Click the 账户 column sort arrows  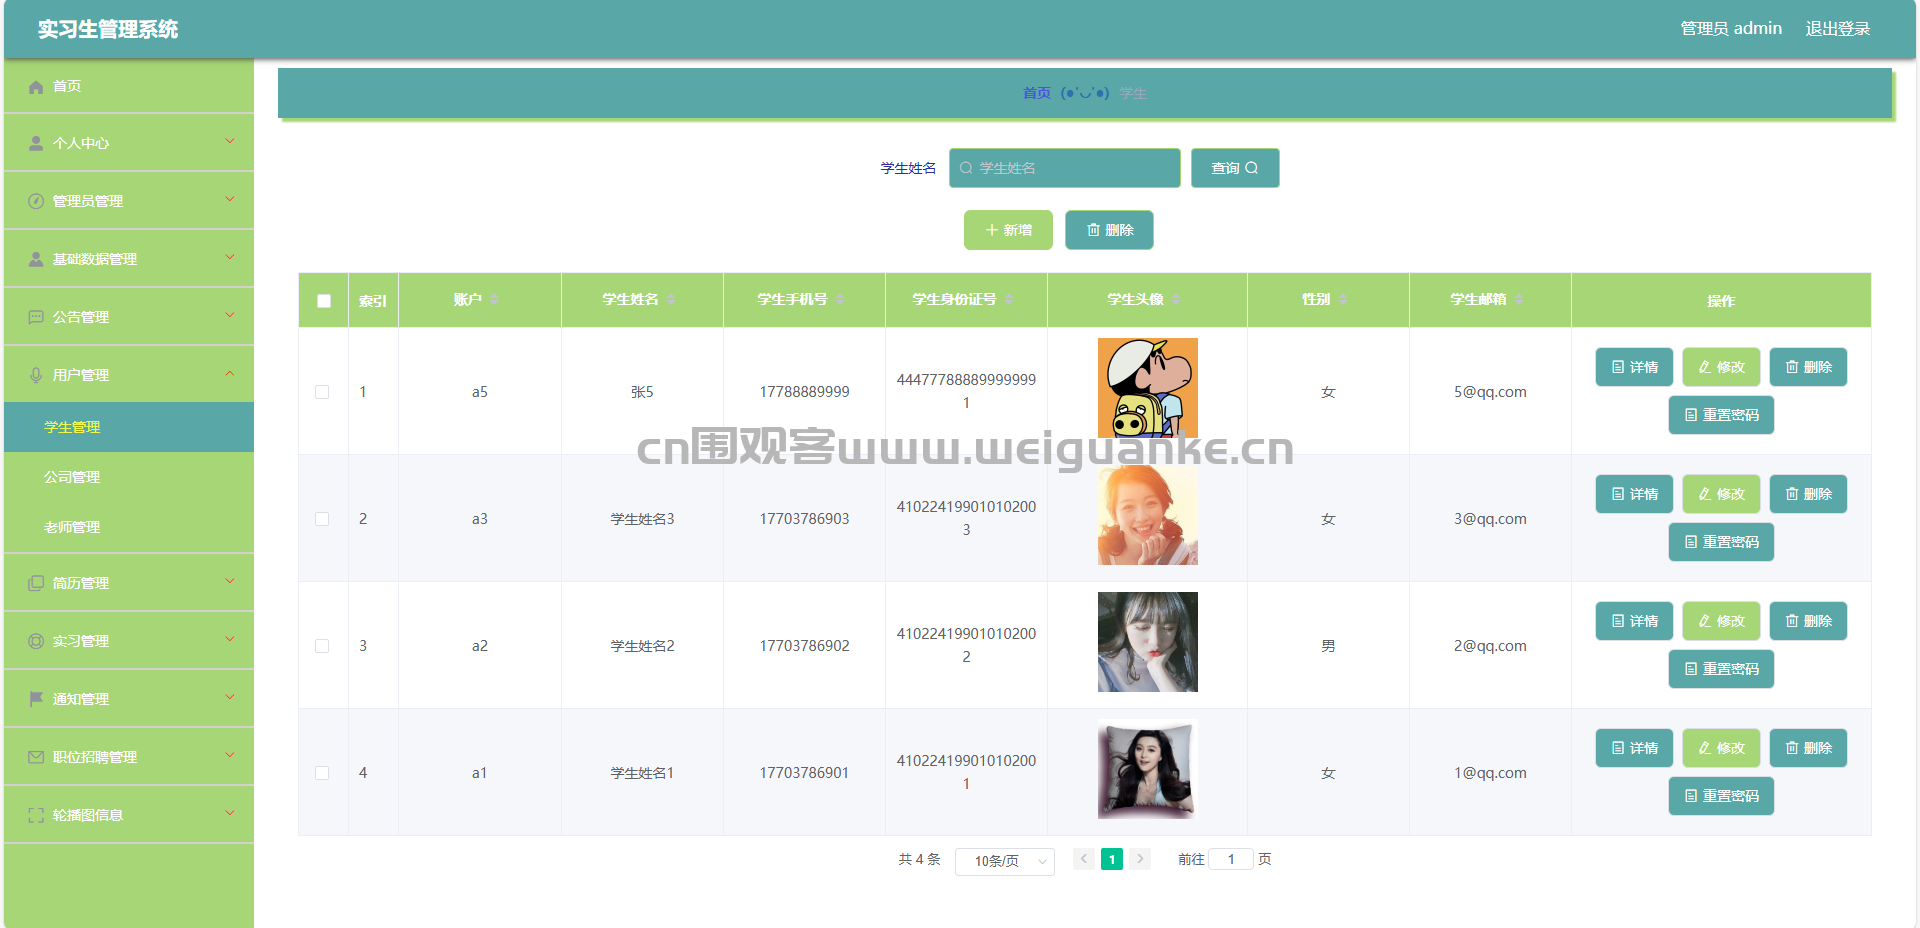click(x=494, y=299)
